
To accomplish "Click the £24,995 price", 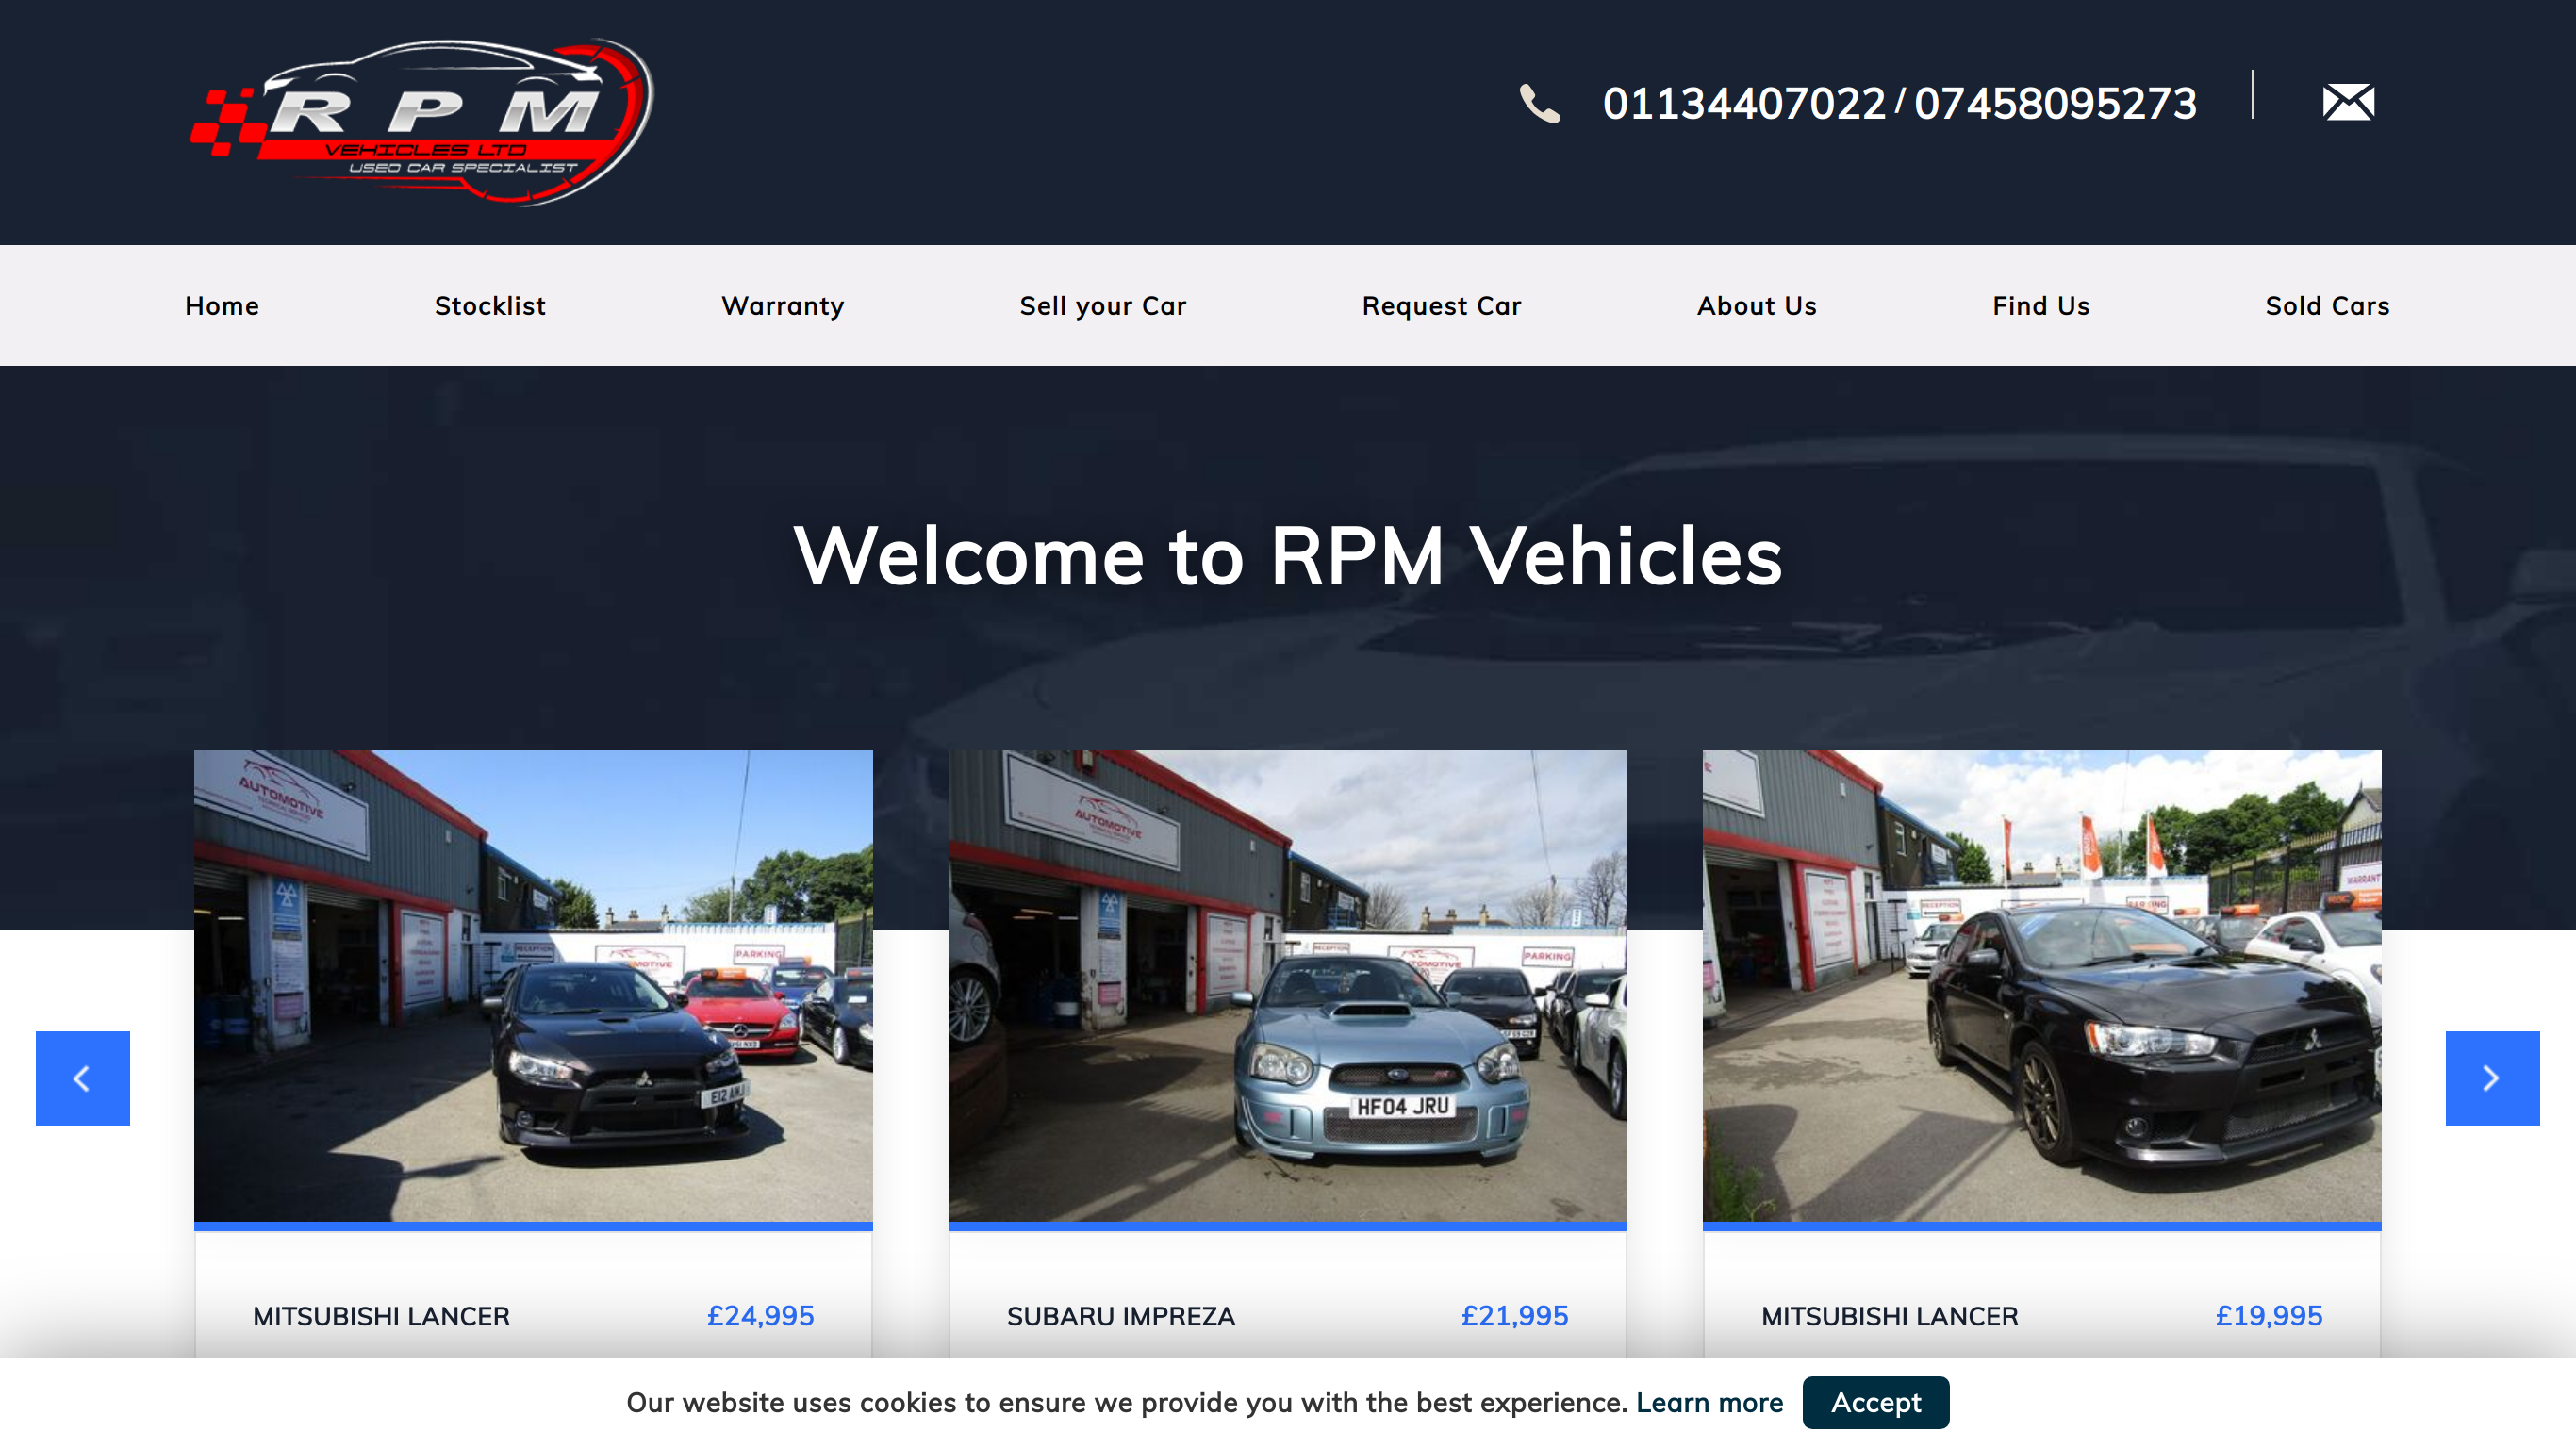I will 760,1316.
